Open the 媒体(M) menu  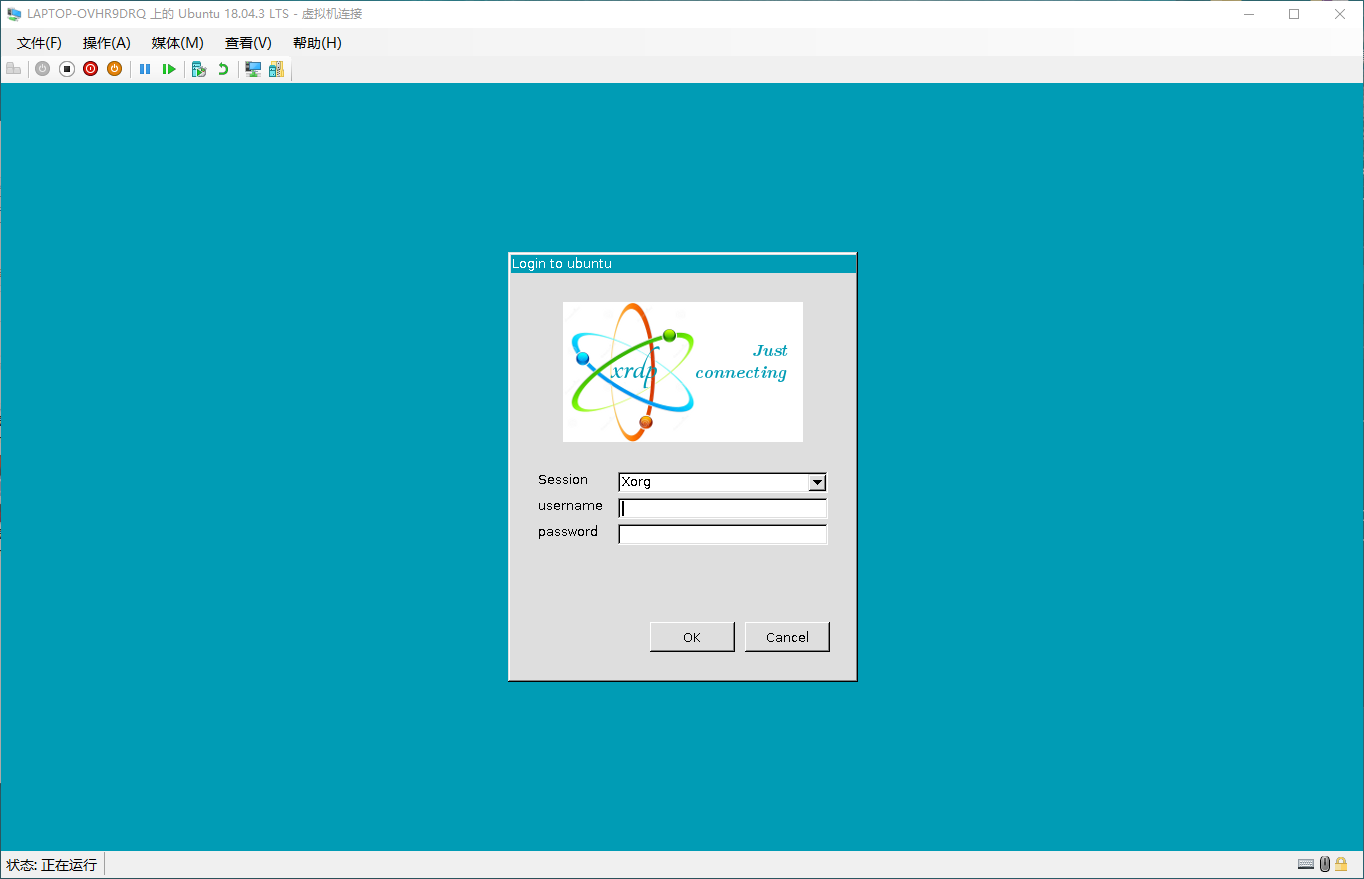177,43
